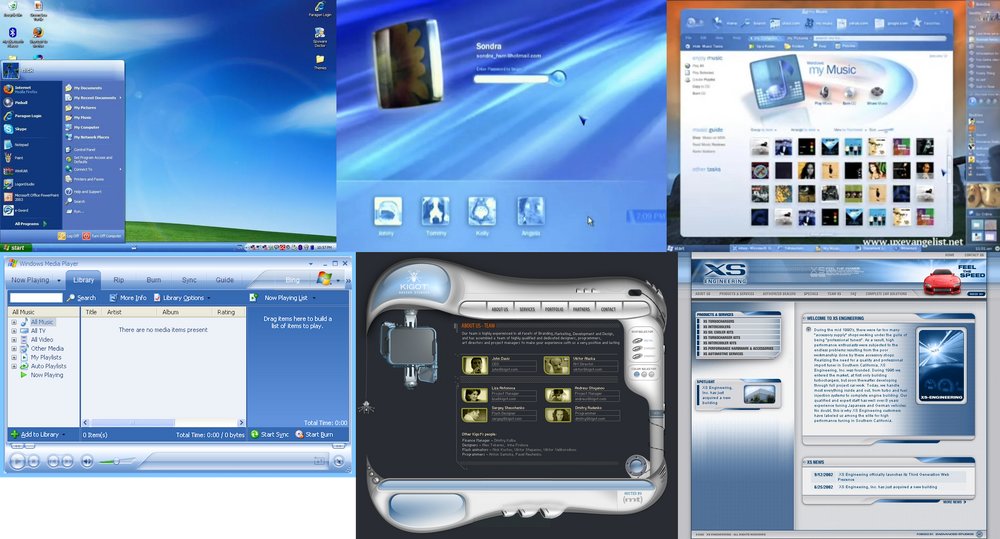Viewport: 1000px width, 539px height.
Task: Open Services in the Kigot site menu
Action: tap(527, 309)
